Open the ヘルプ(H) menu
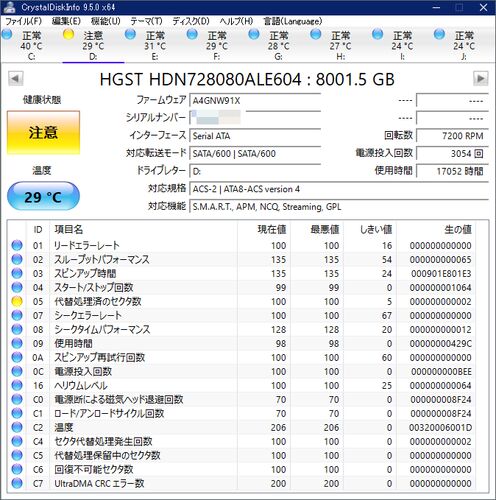This screenshot has width=496, height=500. point(236,21)
